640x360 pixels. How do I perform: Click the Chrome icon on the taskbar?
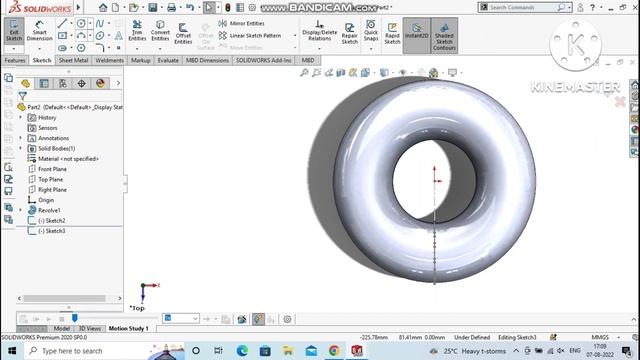(334, 351)
